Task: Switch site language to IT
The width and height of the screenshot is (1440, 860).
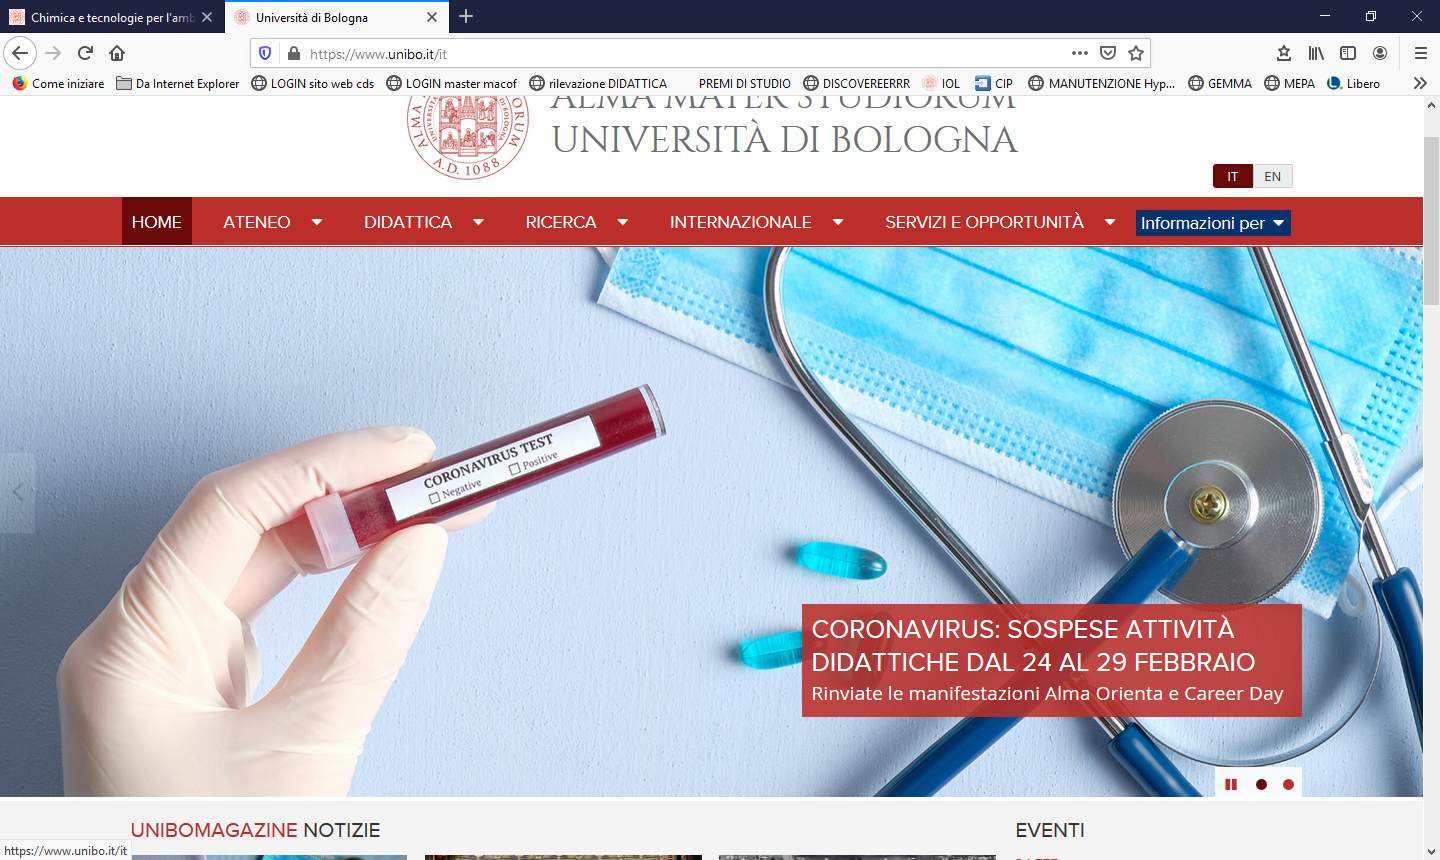Action: (x=1232, y=176)
